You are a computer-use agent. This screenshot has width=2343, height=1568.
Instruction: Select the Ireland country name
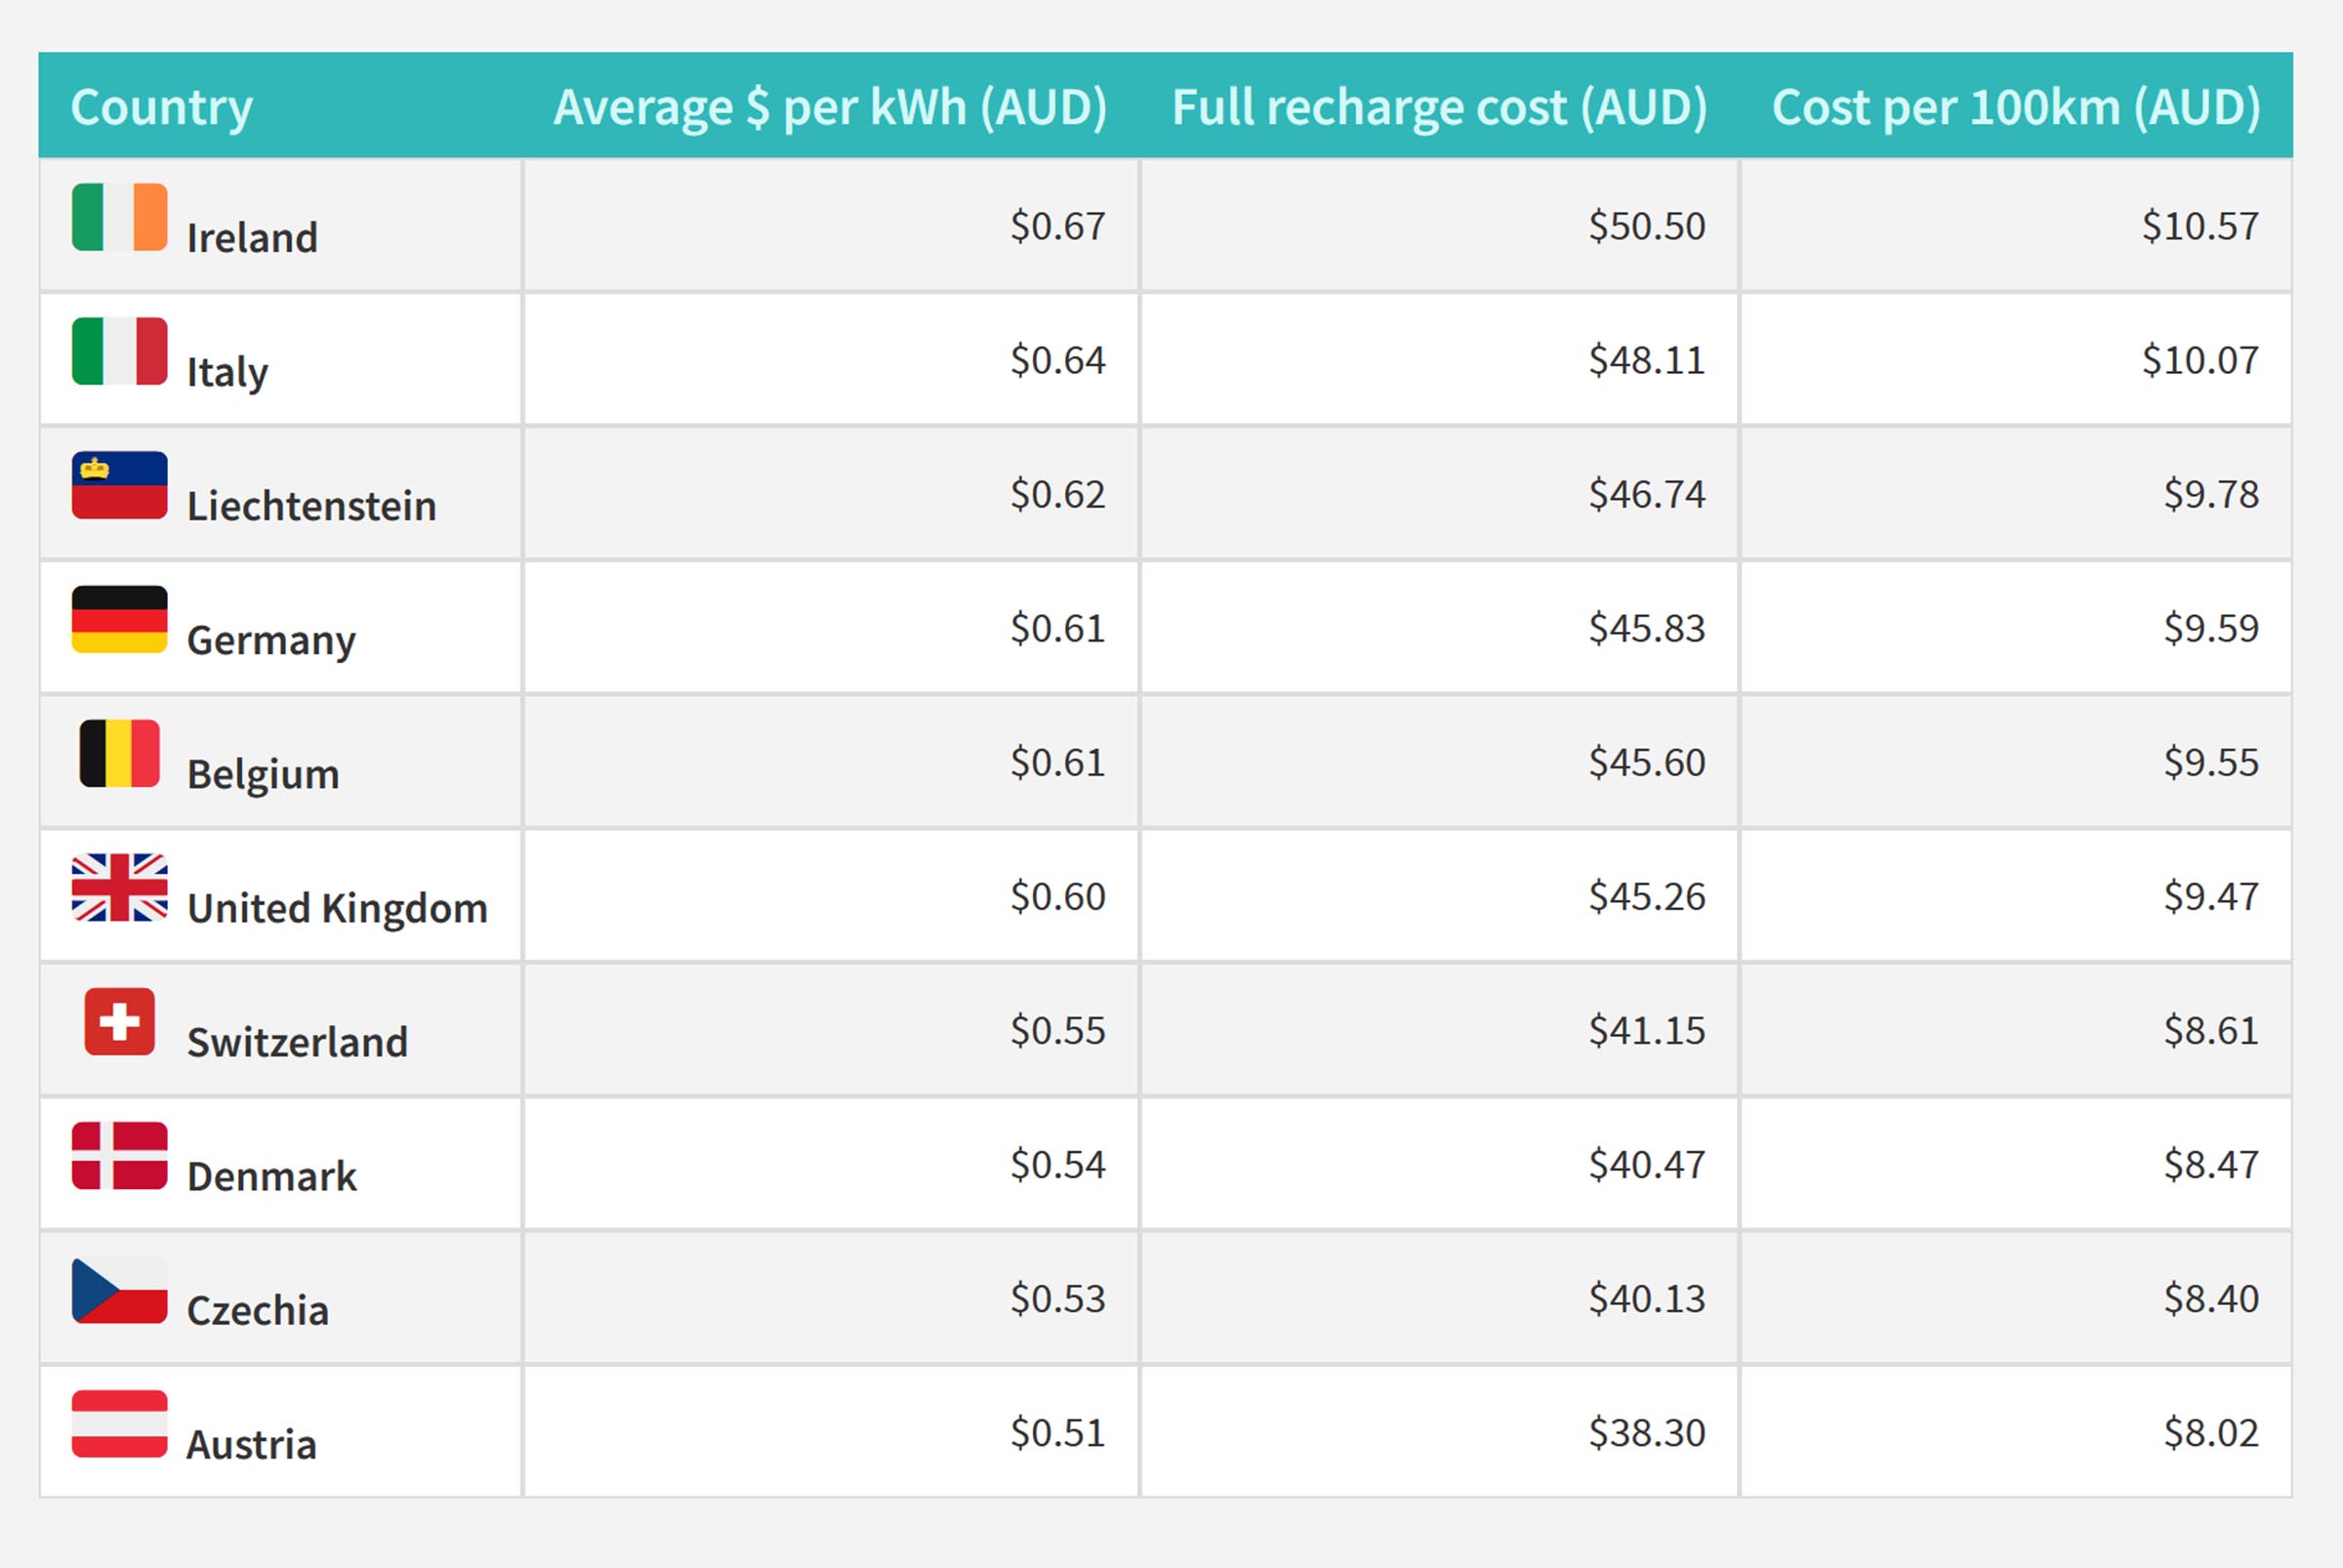coord(252,238)
